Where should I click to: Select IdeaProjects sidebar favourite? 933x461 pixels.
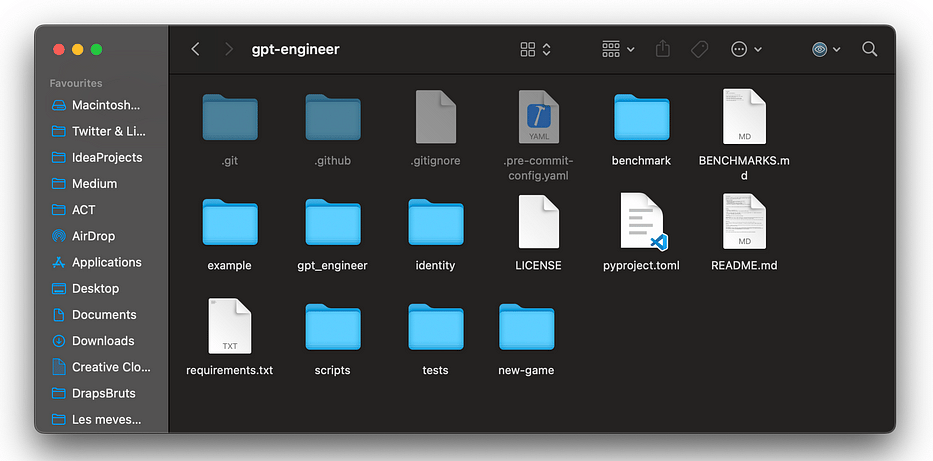[x=107, y=157]
